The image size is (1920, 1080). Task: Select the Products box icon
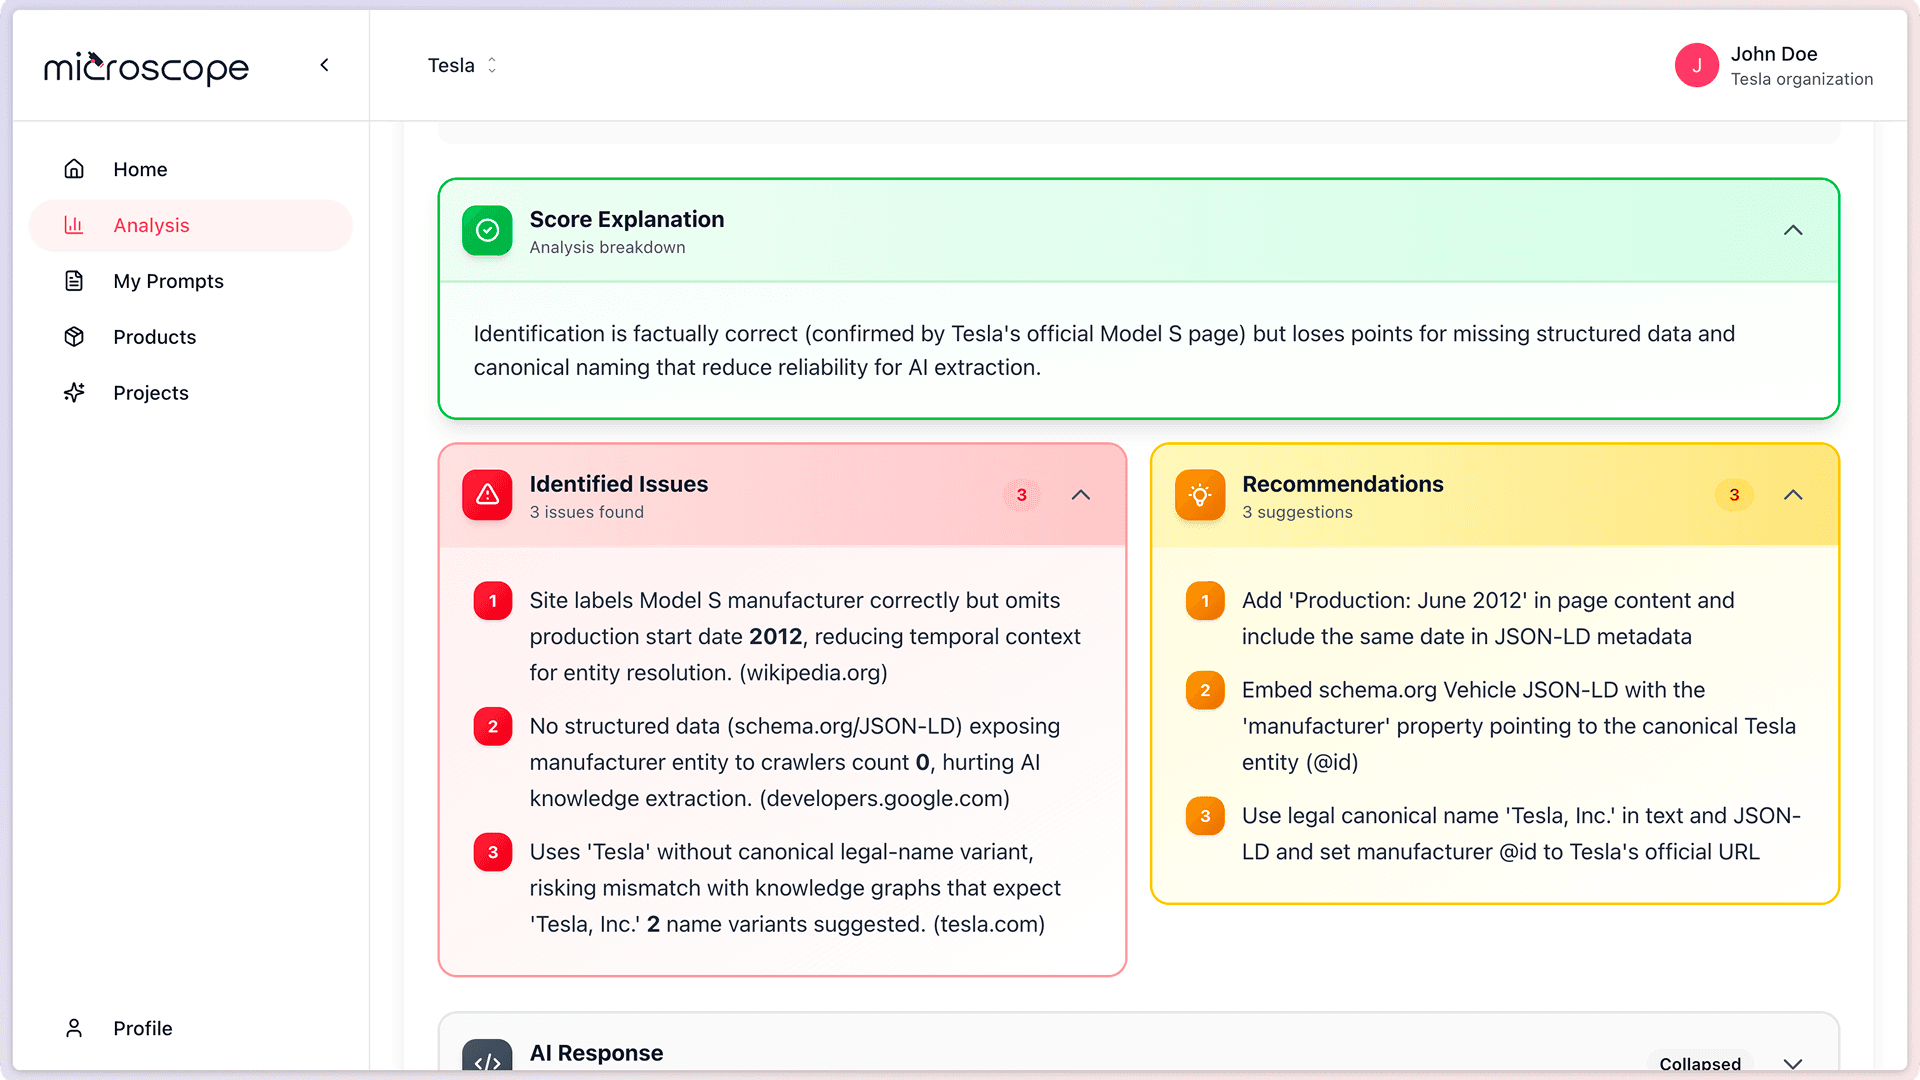[74, 337]
